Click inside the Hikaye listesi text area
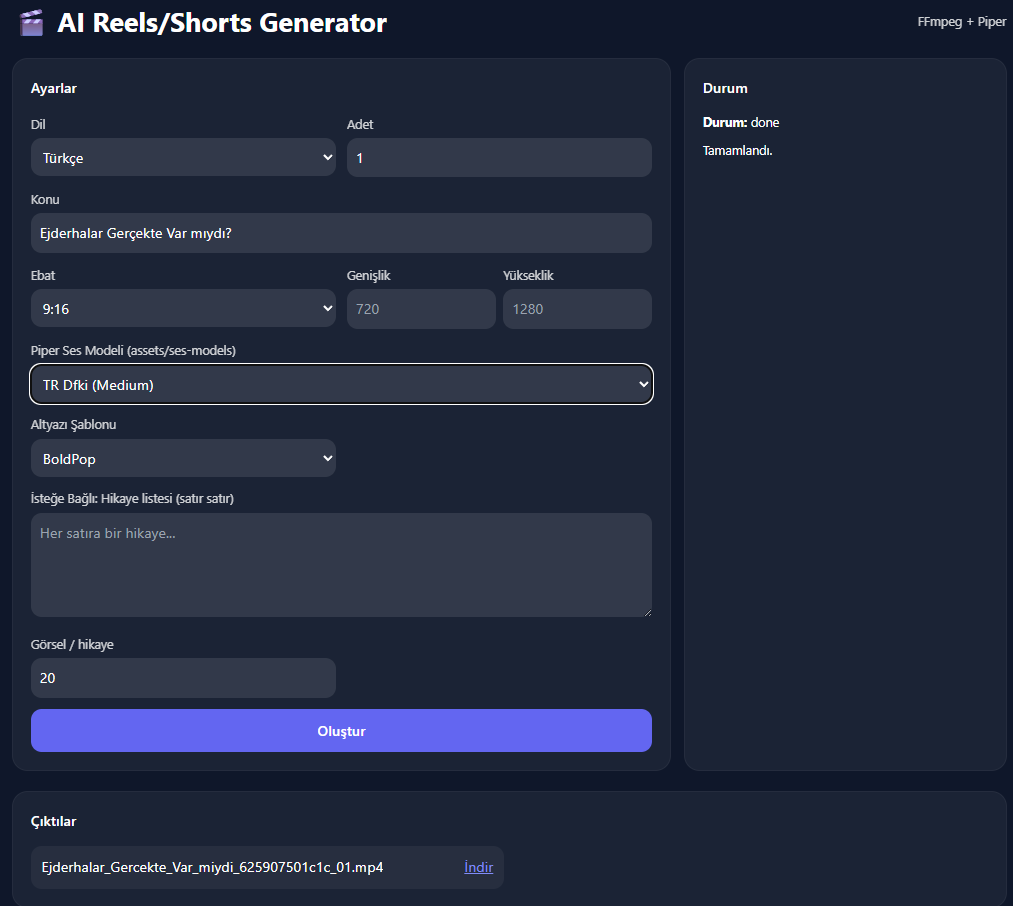 click(341, 565)
